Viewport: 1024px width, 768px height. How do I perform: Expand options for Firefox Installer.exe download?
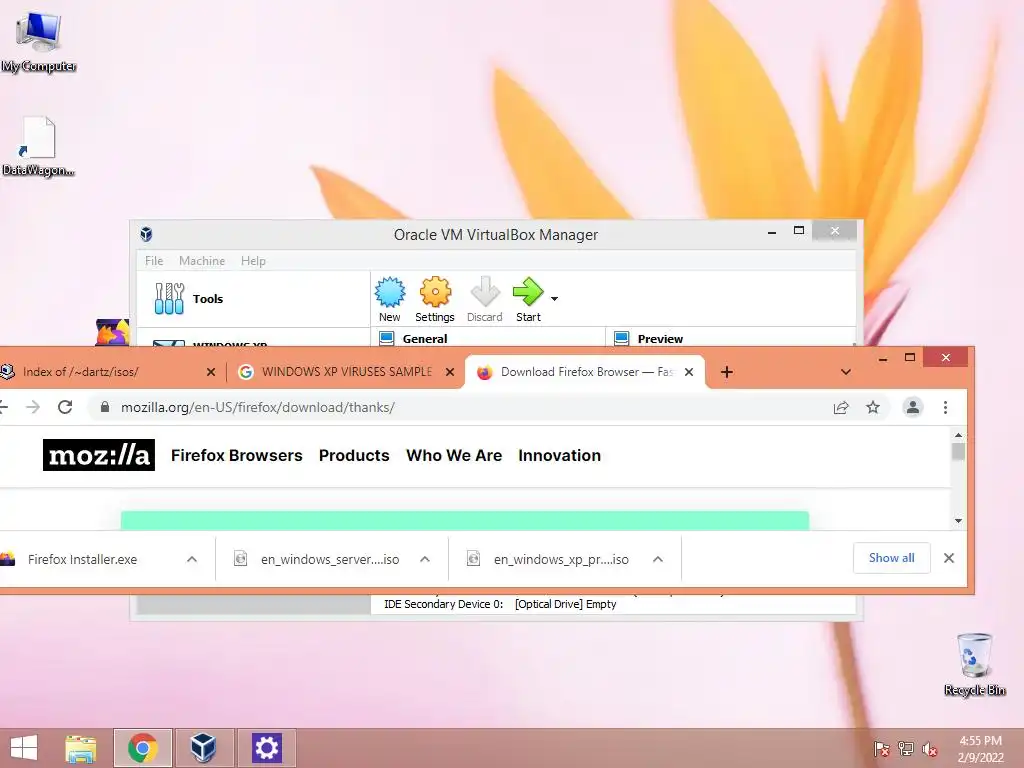tap(192, 559)
